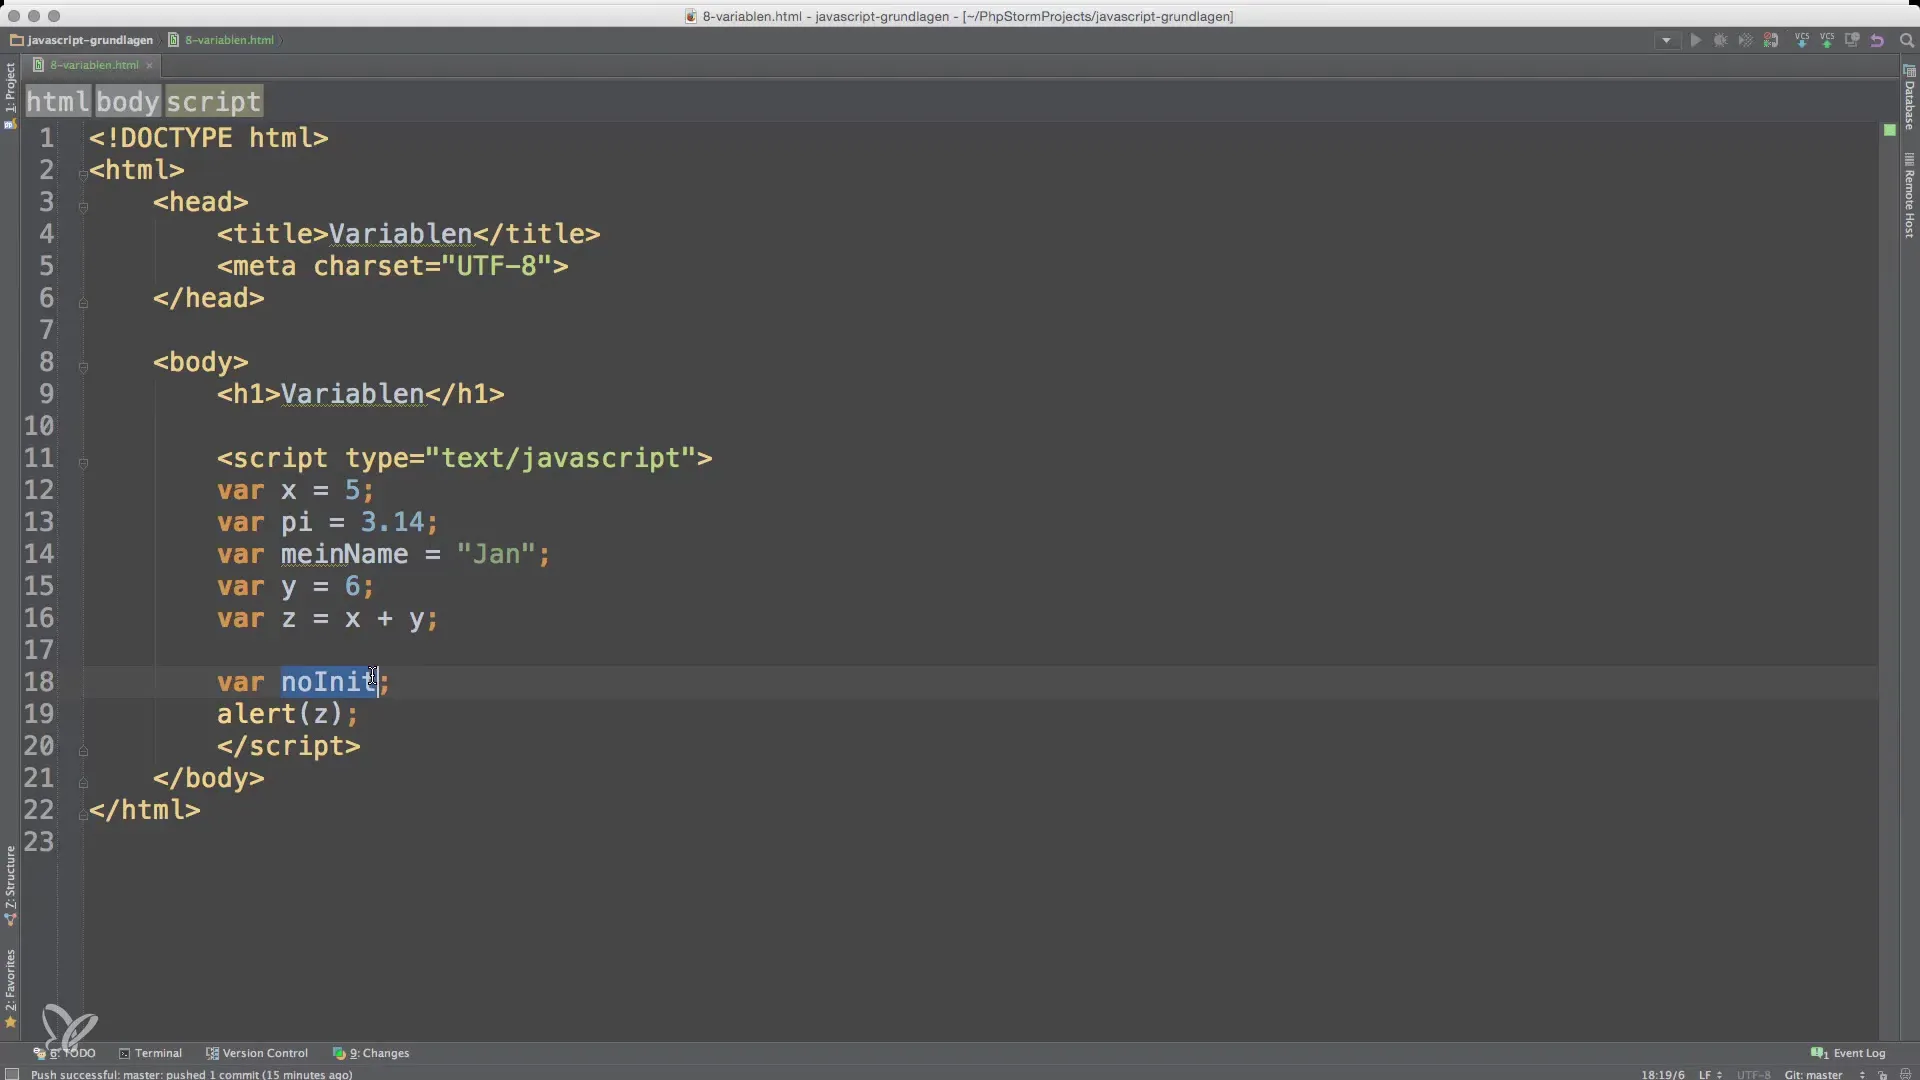
Task: Click line number 23 in gutter
Action: pos(39,842)
